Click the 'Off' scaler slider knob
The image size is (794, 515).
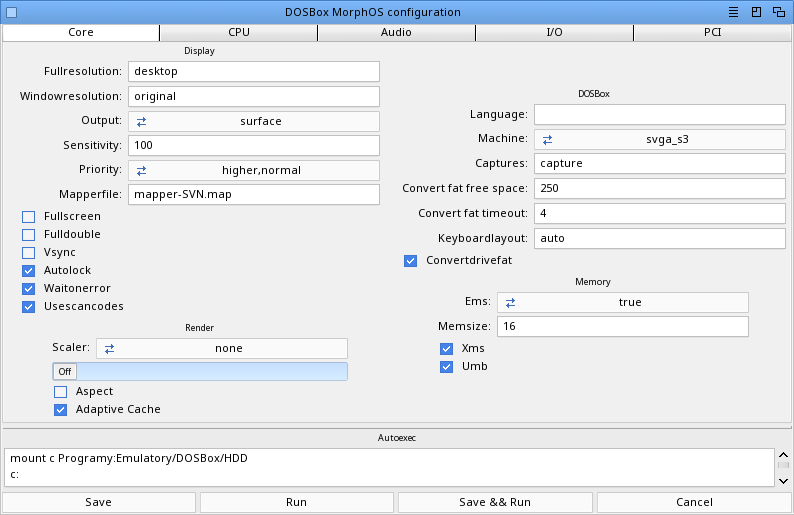click(65, 372)
